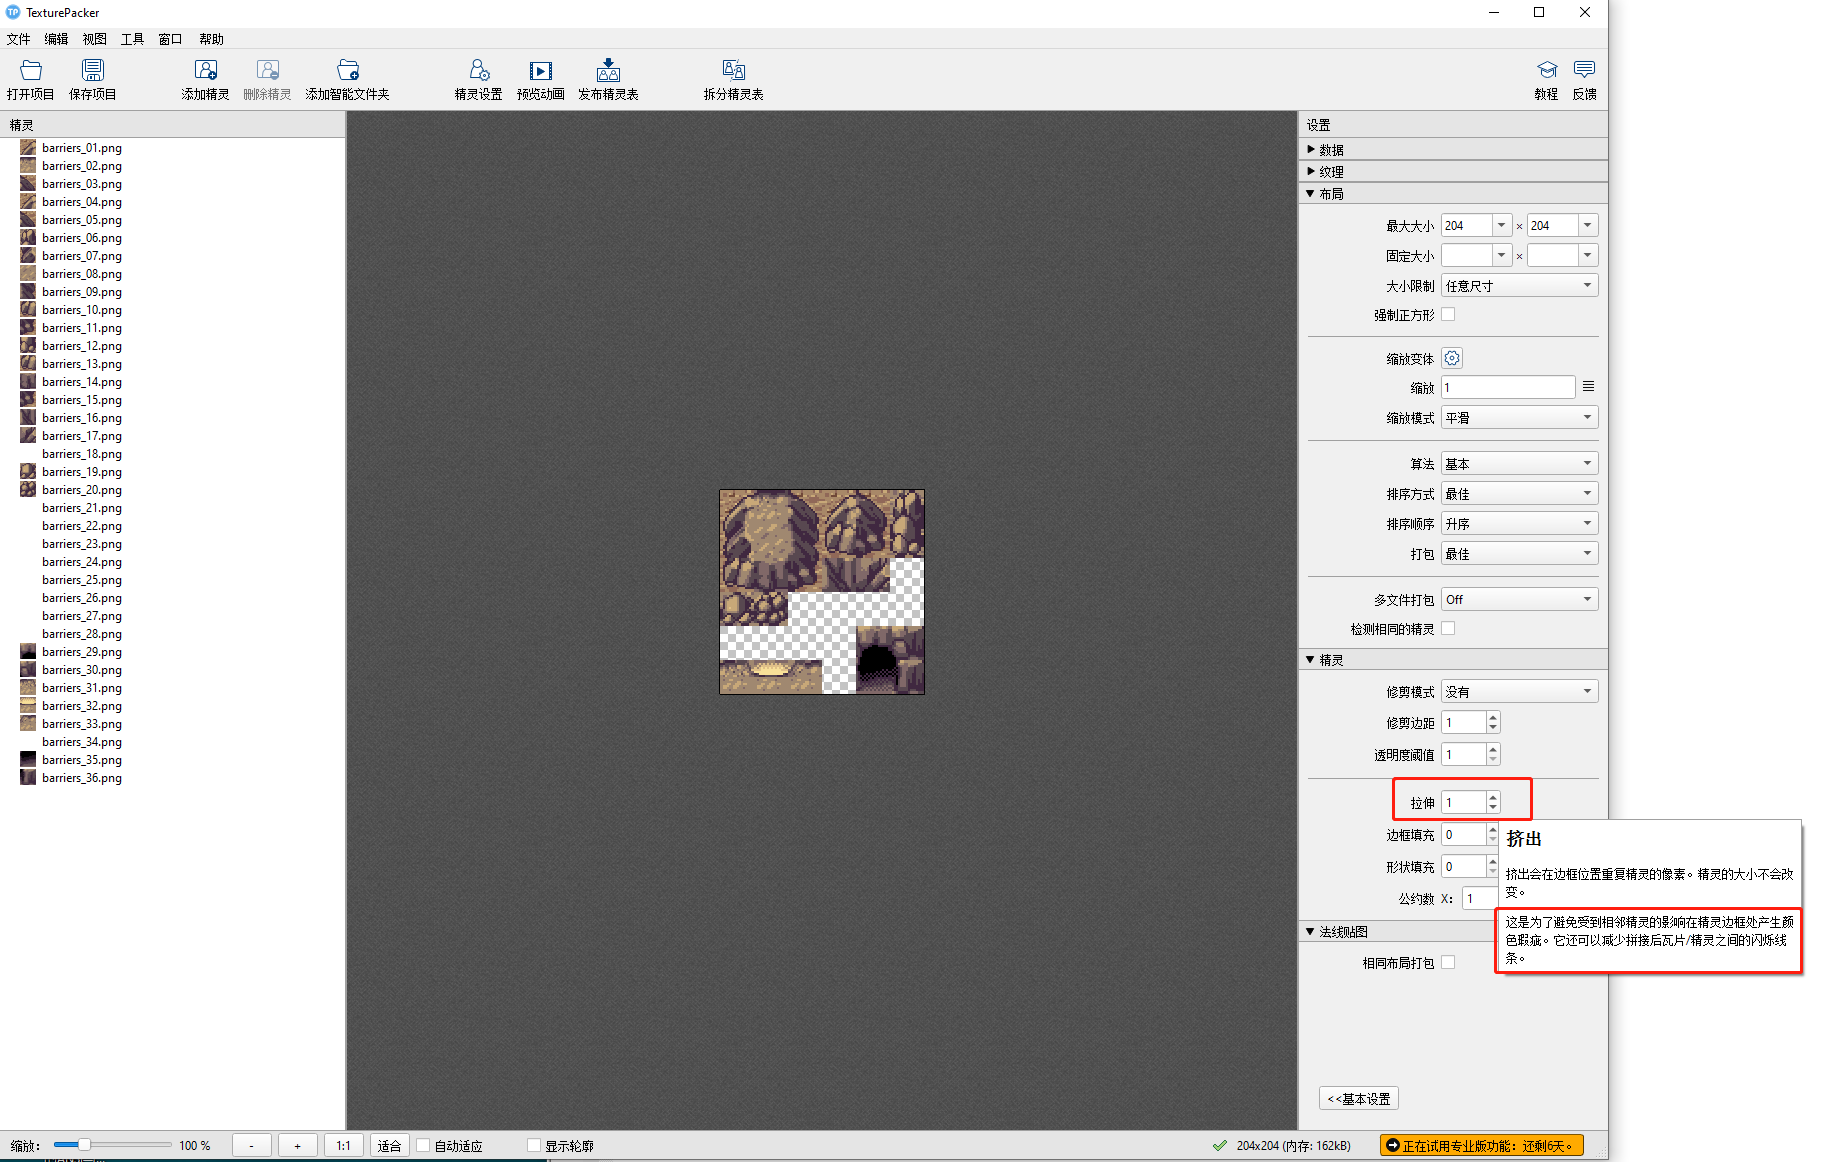Click the zoom in plus button

(x=298, y=1146)
